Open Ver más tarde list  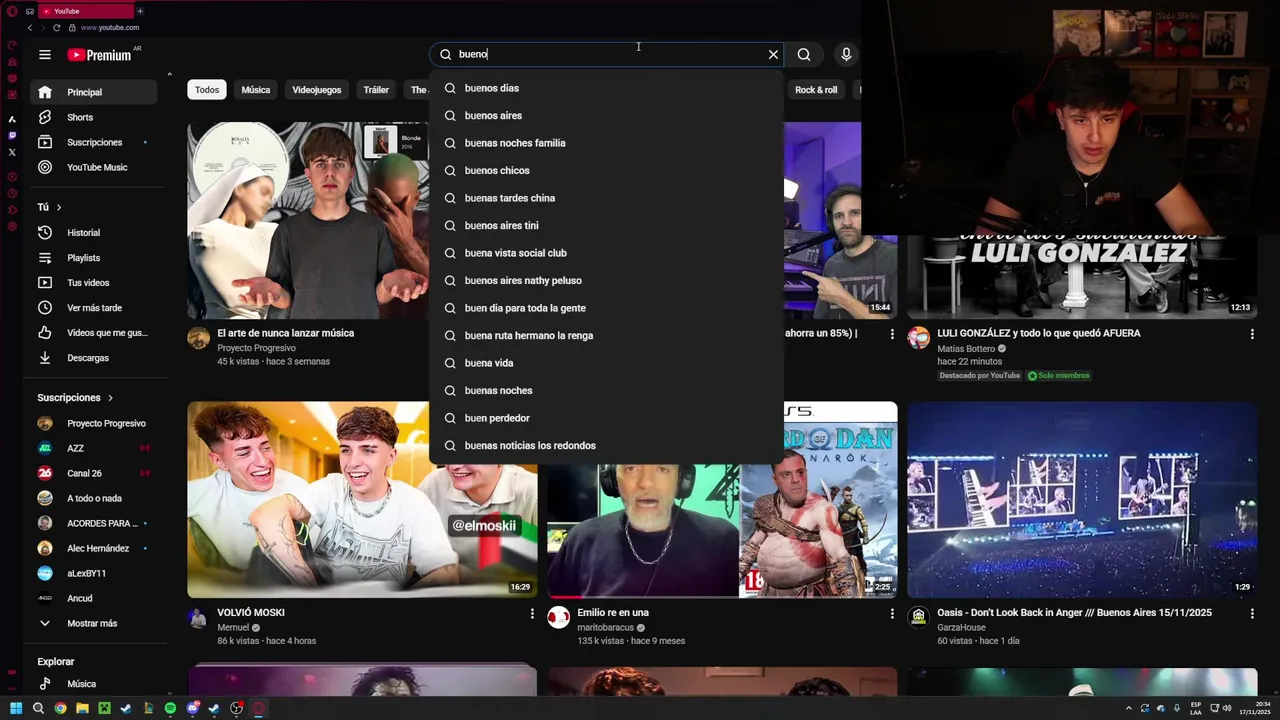(94, 308)
